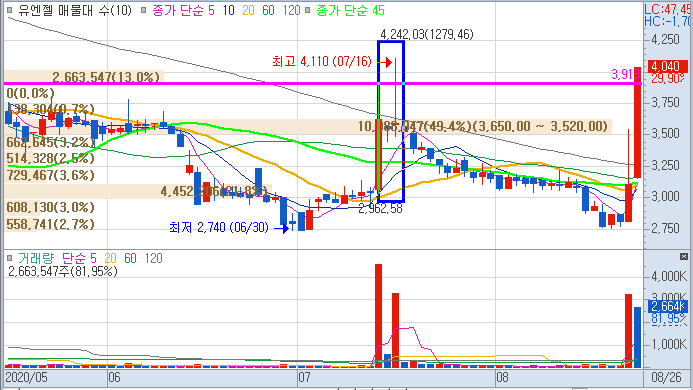
Task: Select the magenta 종가 단순 5 moving average label
Action: (x=183, y=10)
